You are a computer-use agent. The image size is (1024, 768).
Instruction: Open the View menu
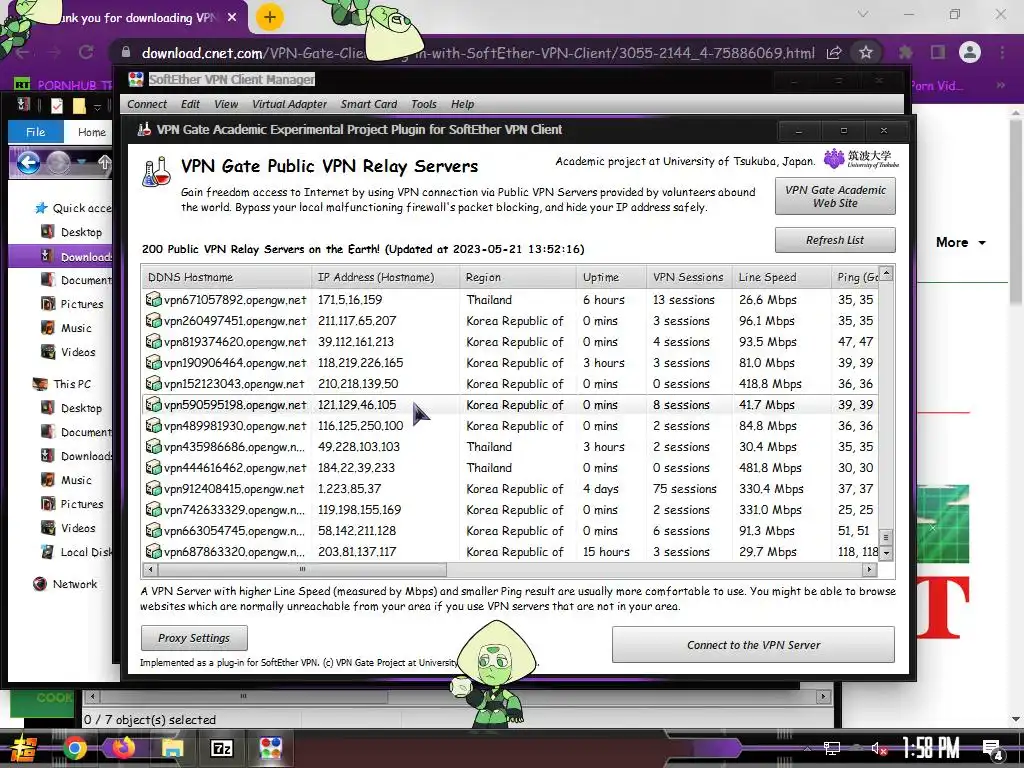pyautogui.click(x=226, y=104)
